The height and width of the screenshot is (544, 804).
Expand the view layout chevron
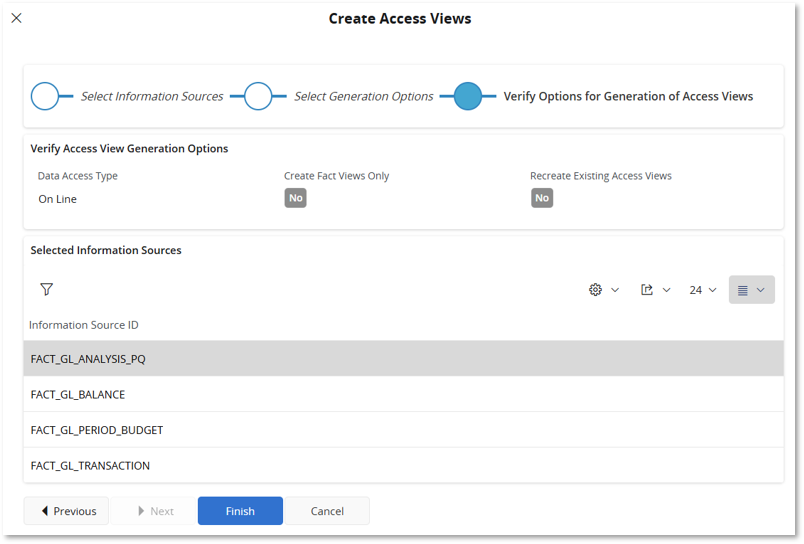761,290
